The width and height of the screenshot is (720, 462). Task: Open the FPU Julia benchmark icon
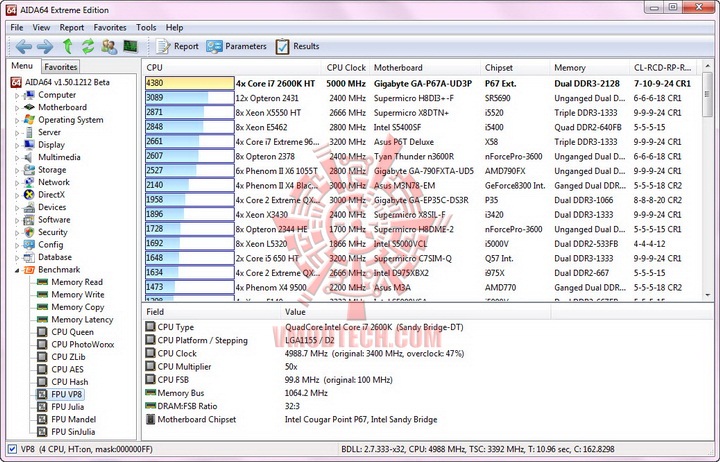pos(42,406)
